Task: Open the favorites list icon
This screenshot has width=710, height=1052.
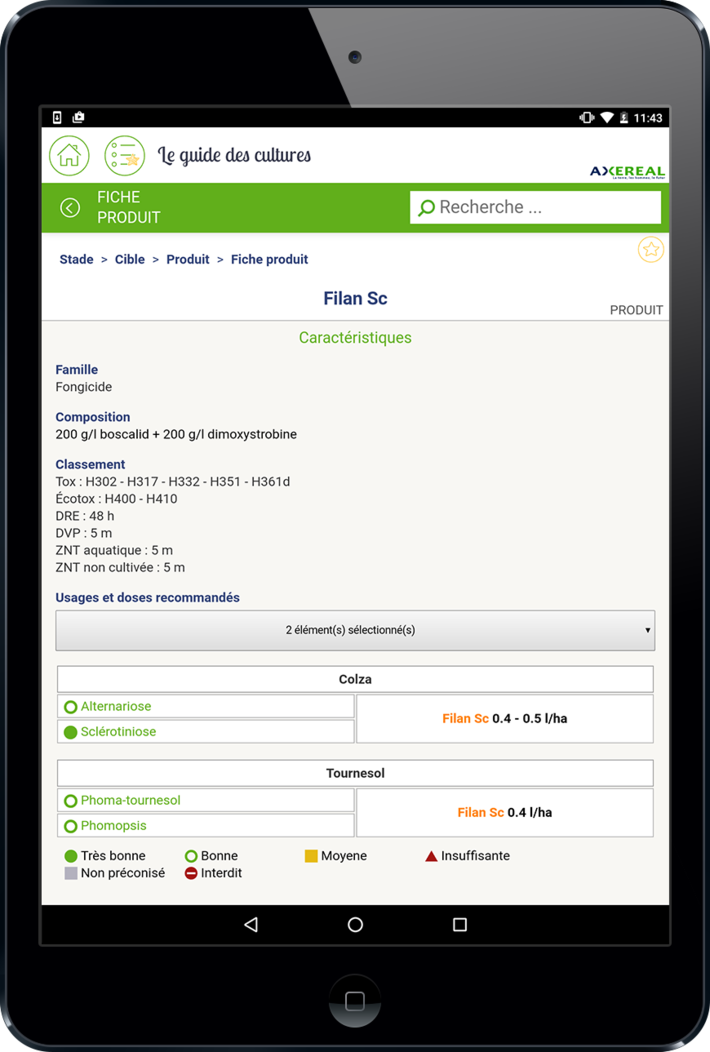Action: click(125, 156)
